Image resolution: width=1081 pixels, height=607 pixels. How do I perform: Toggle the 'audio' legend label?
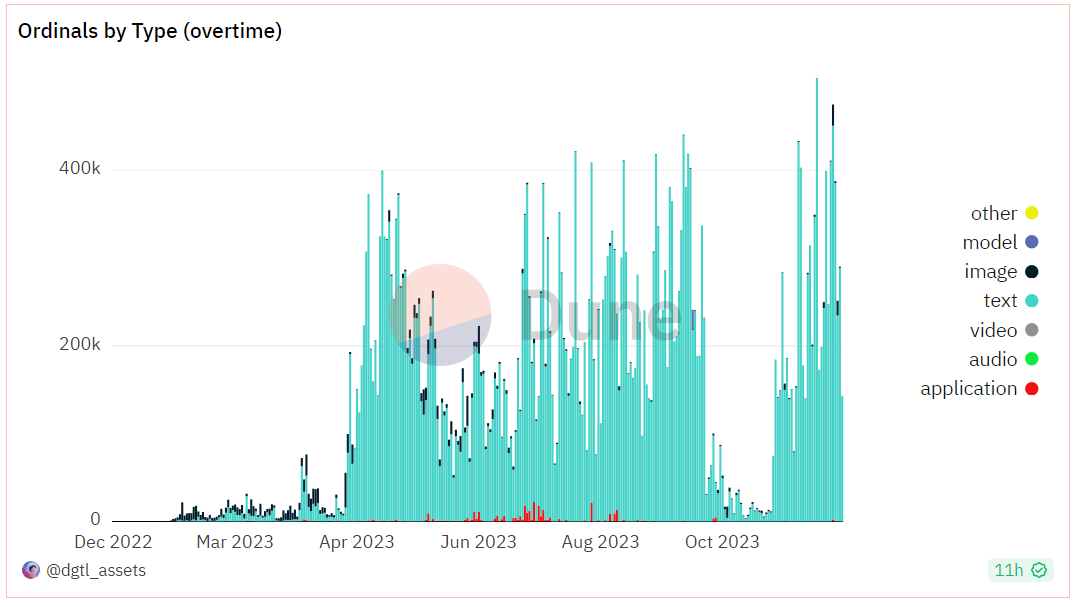click(x=993, y=360)
